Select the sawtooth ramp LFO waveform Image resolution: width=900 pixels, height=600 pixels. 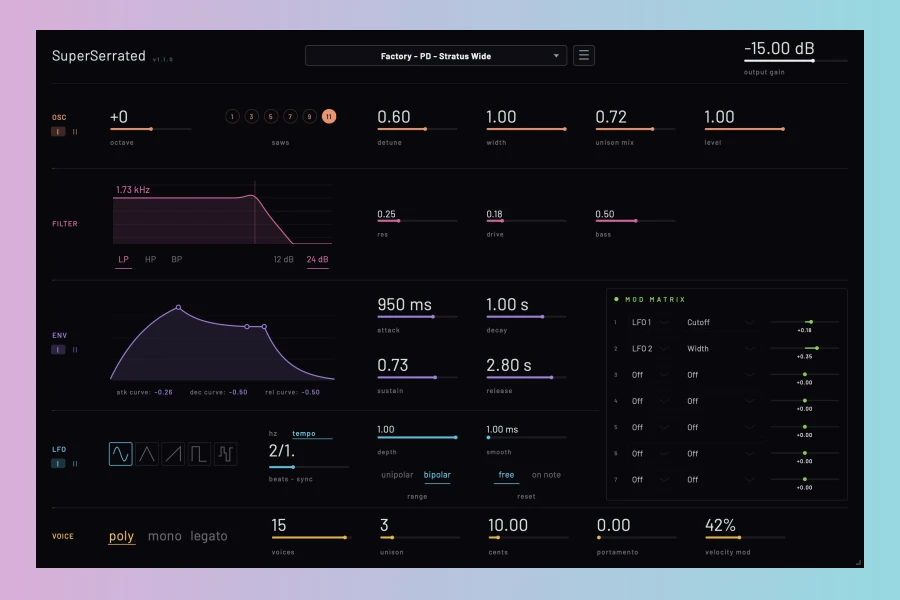point(173,454)
